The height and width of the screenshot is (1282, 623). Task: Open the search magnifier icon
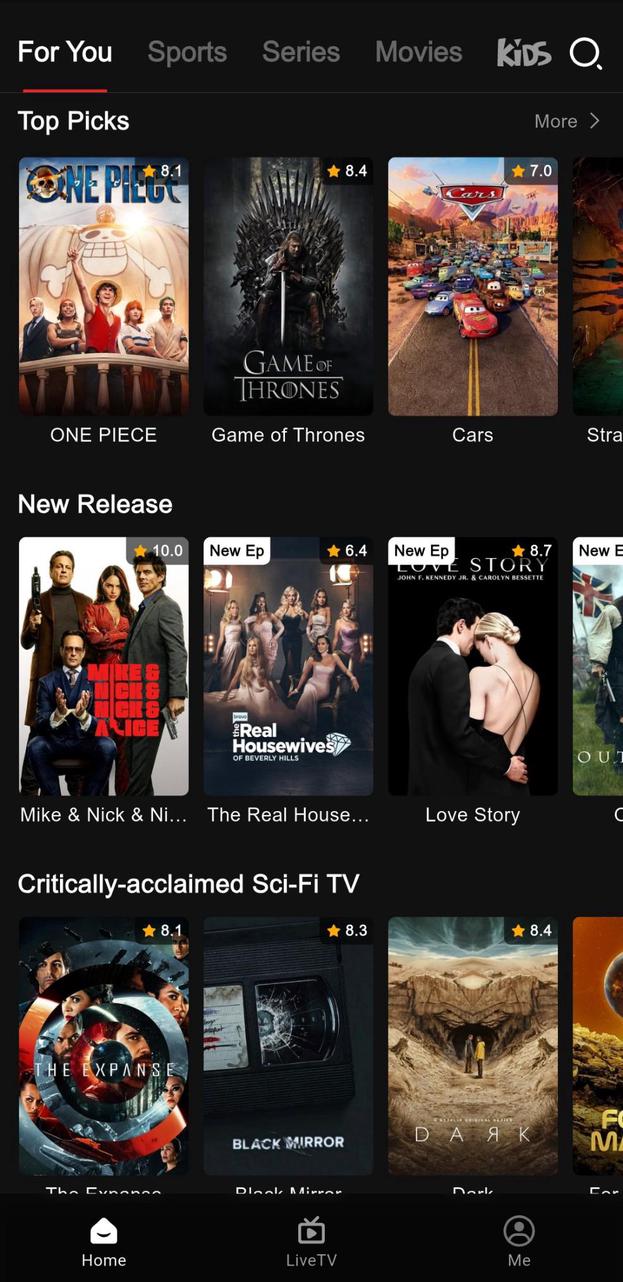click(586, 53)
